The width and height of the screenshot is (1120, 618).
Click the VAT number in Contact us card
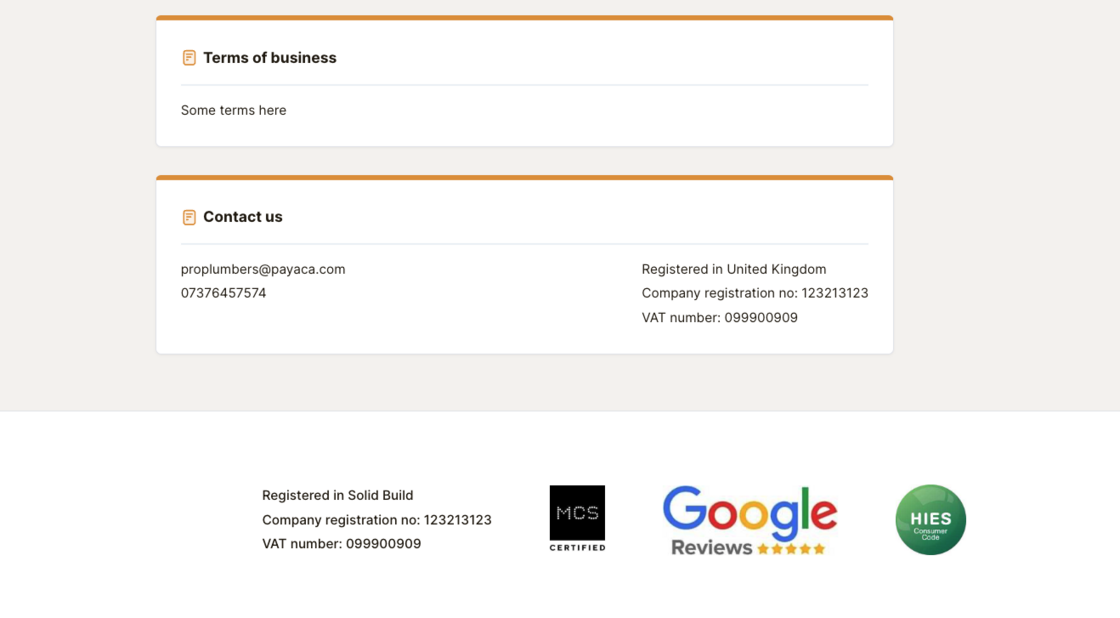click(720, 318)
